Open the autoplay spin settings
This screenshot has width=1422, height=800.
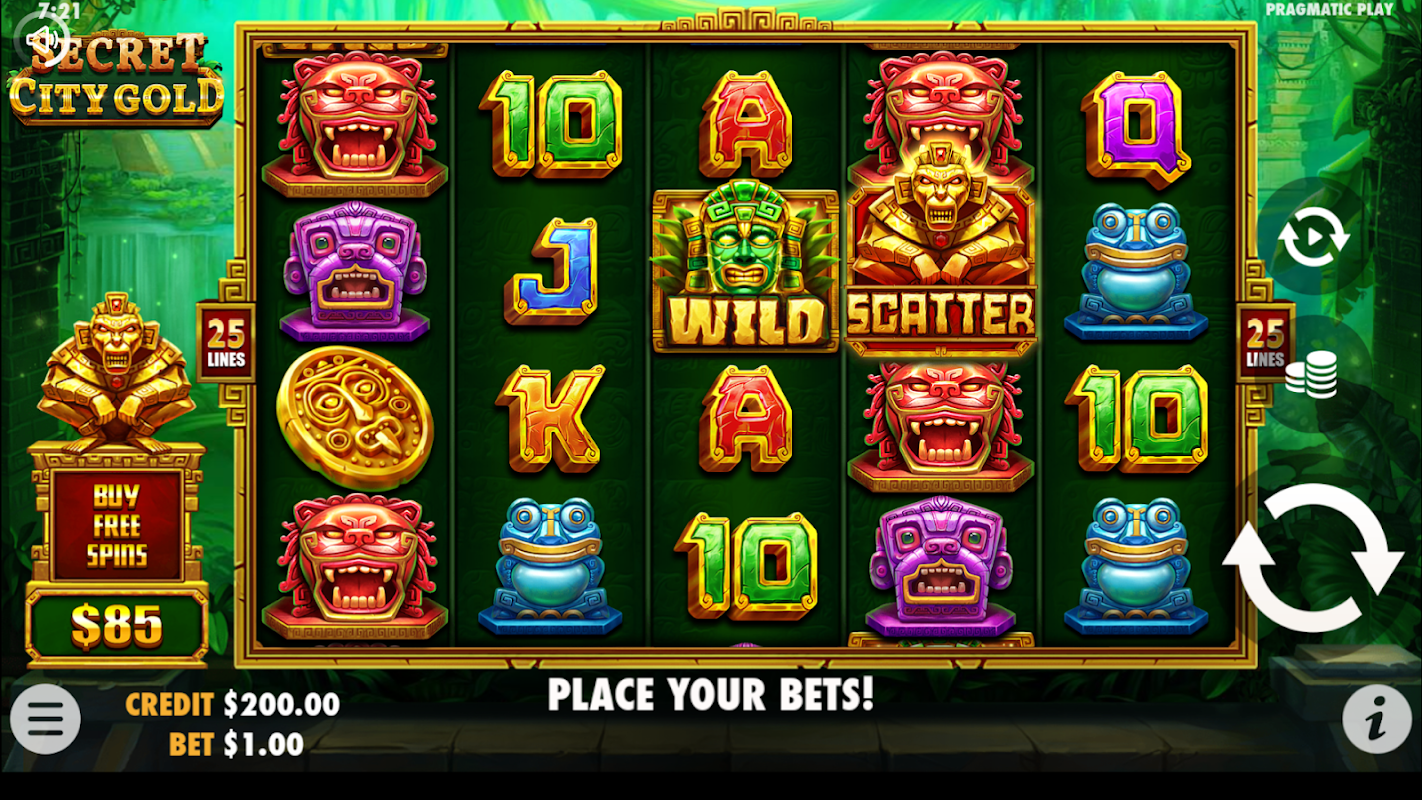[x=1313, y=239]
